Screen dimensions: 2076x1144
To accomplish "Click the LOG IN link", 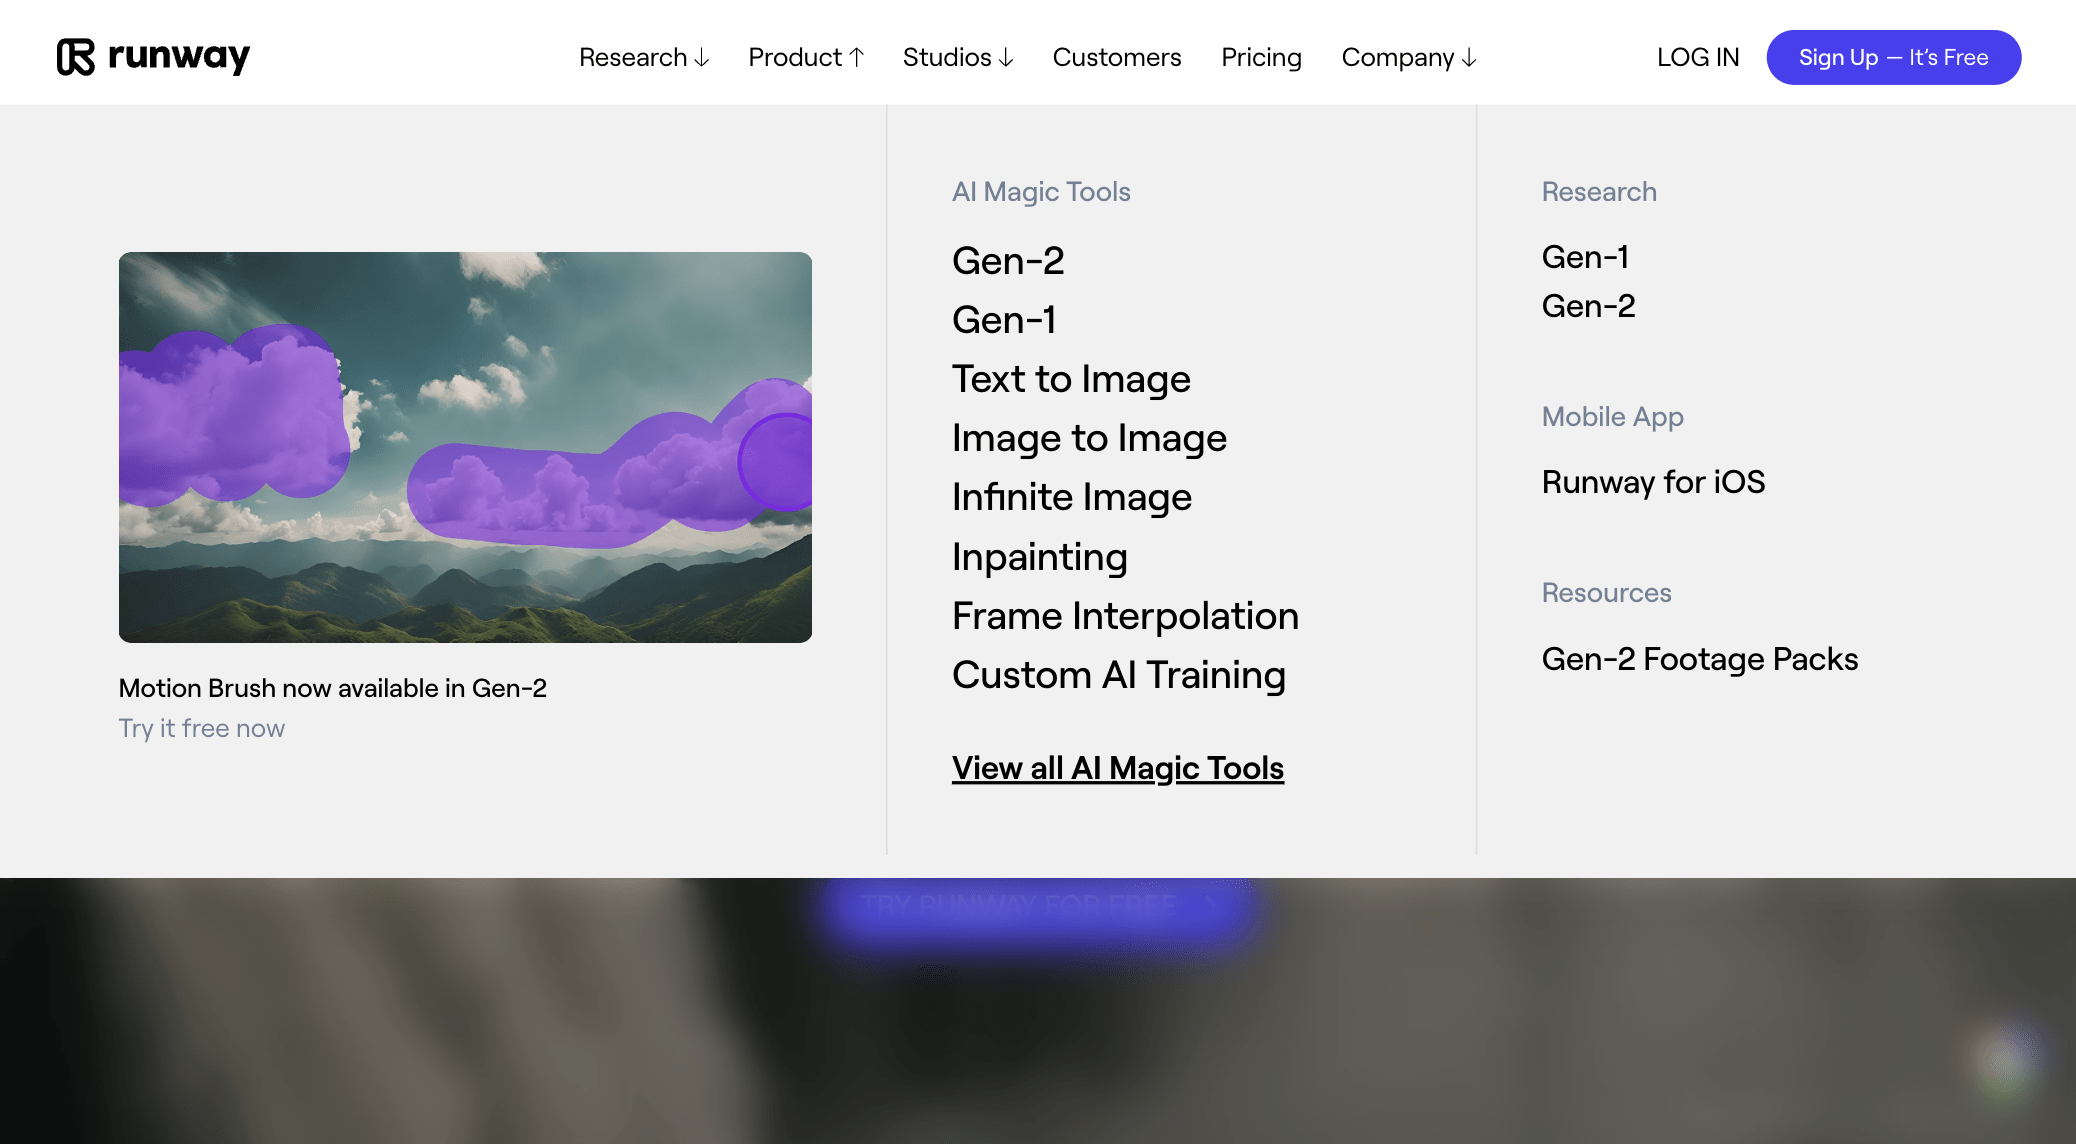I will click(1698, 57).
